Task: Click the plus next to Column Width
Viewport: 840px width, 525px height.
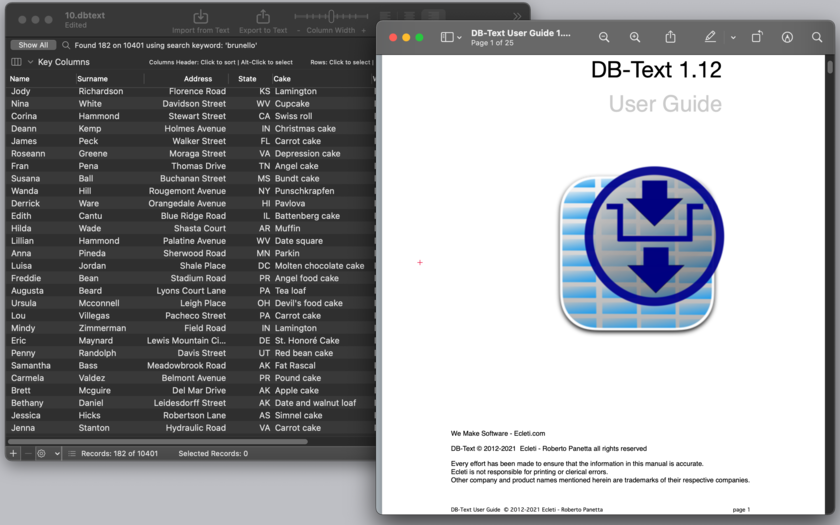Action: [364, 31]
